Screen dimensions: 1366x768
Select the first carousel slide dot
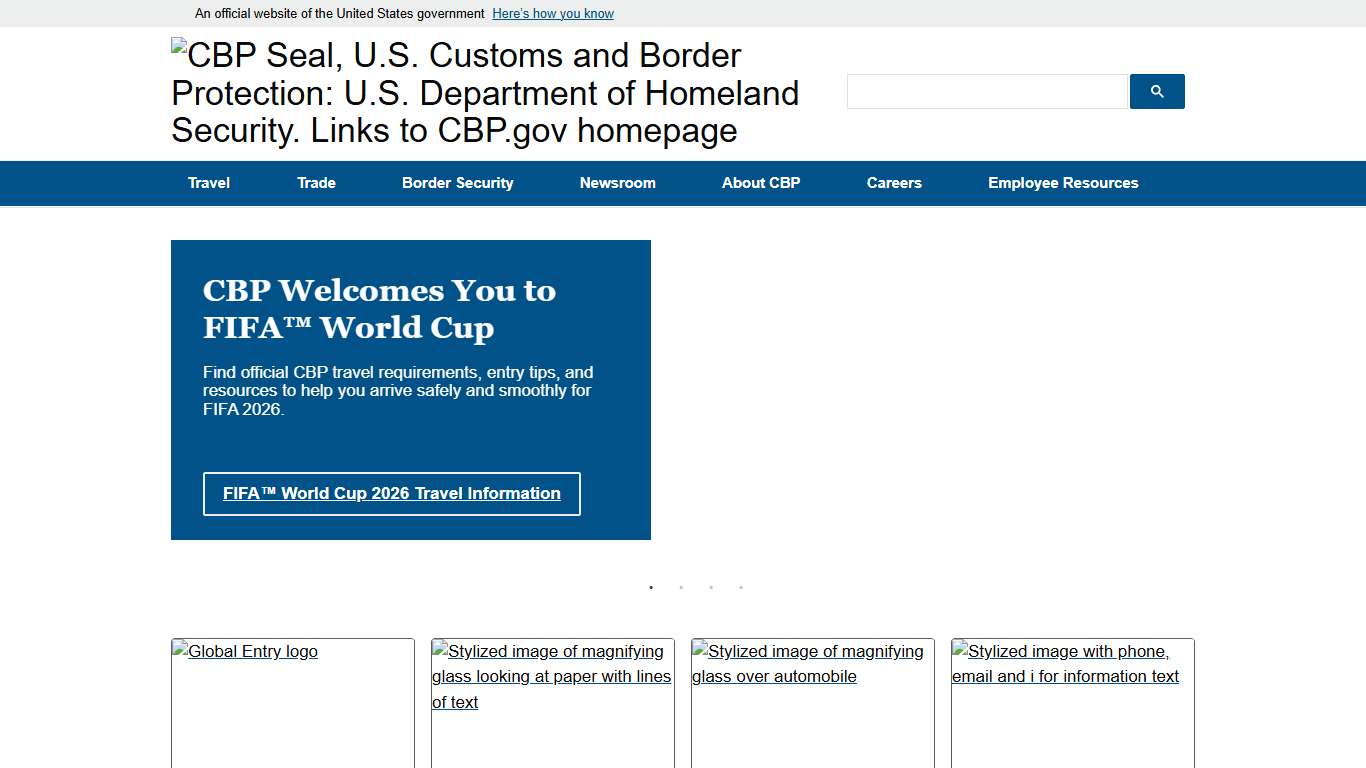[x=651, y=588]
